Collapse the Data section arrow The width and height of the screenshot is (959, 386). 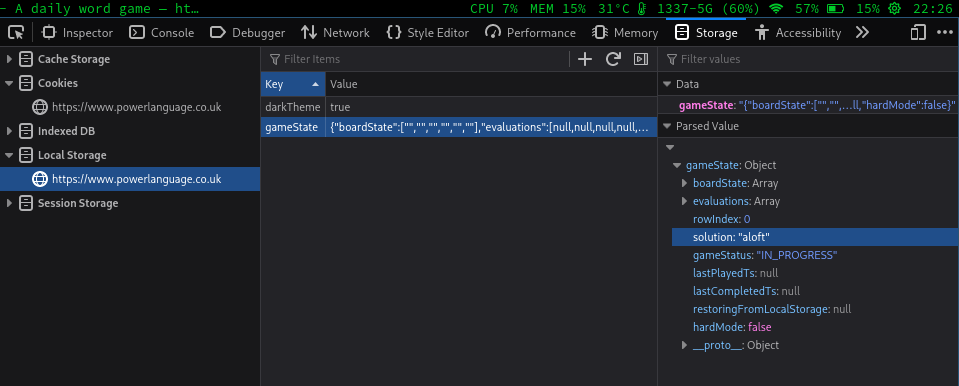[666, 84]
